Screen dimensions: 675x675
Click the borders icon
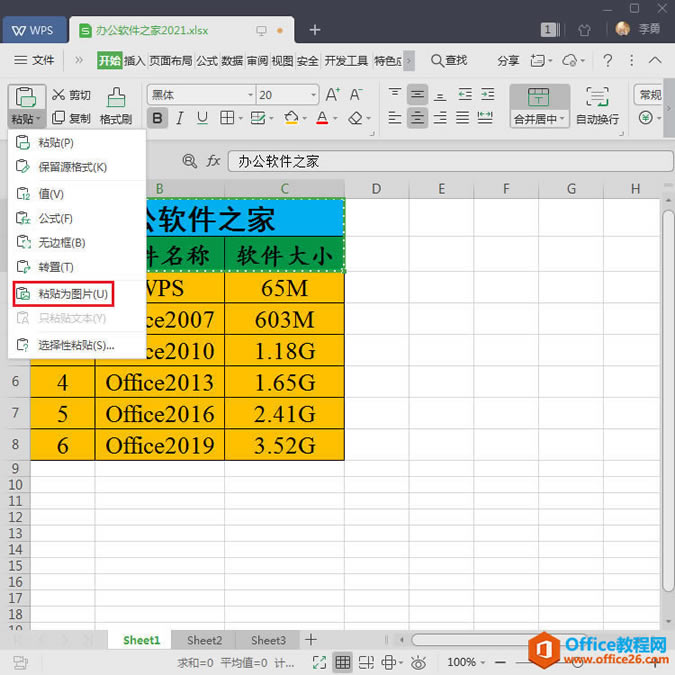(x=227, y=118)
